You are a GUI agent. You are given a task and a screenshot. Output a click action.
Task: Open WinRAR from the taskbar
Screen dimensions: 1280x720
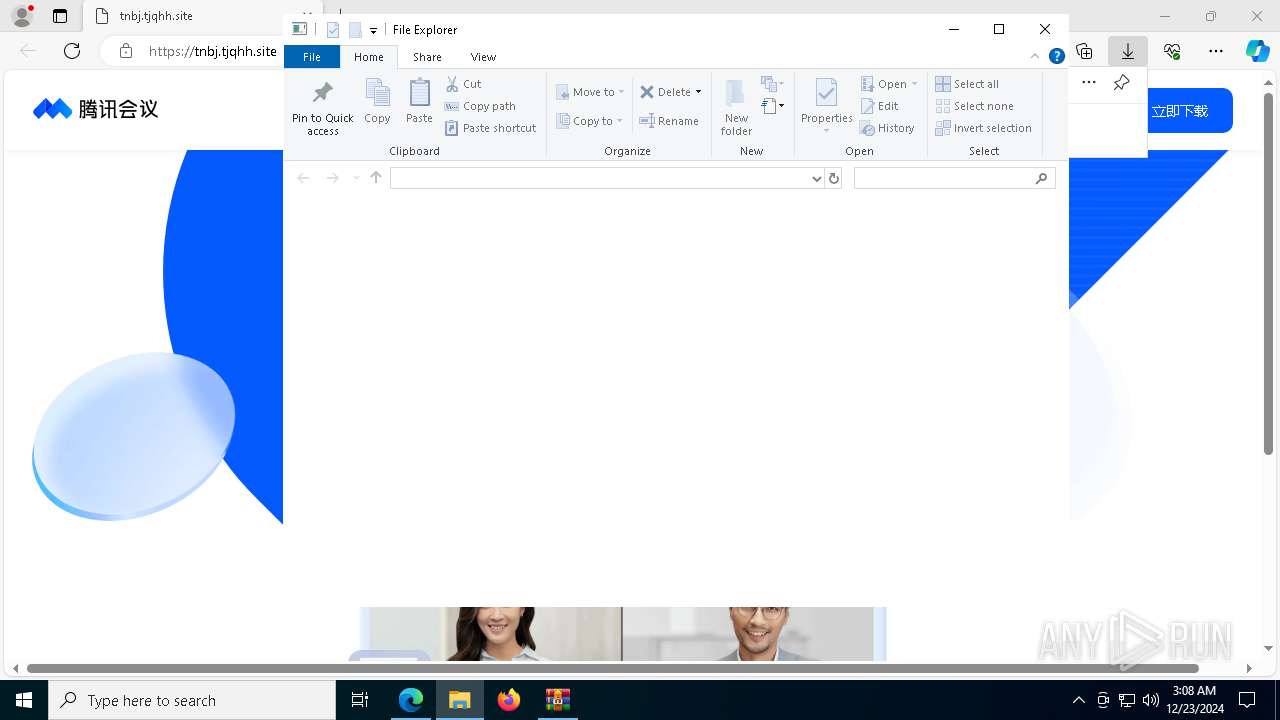click(558, 700)
